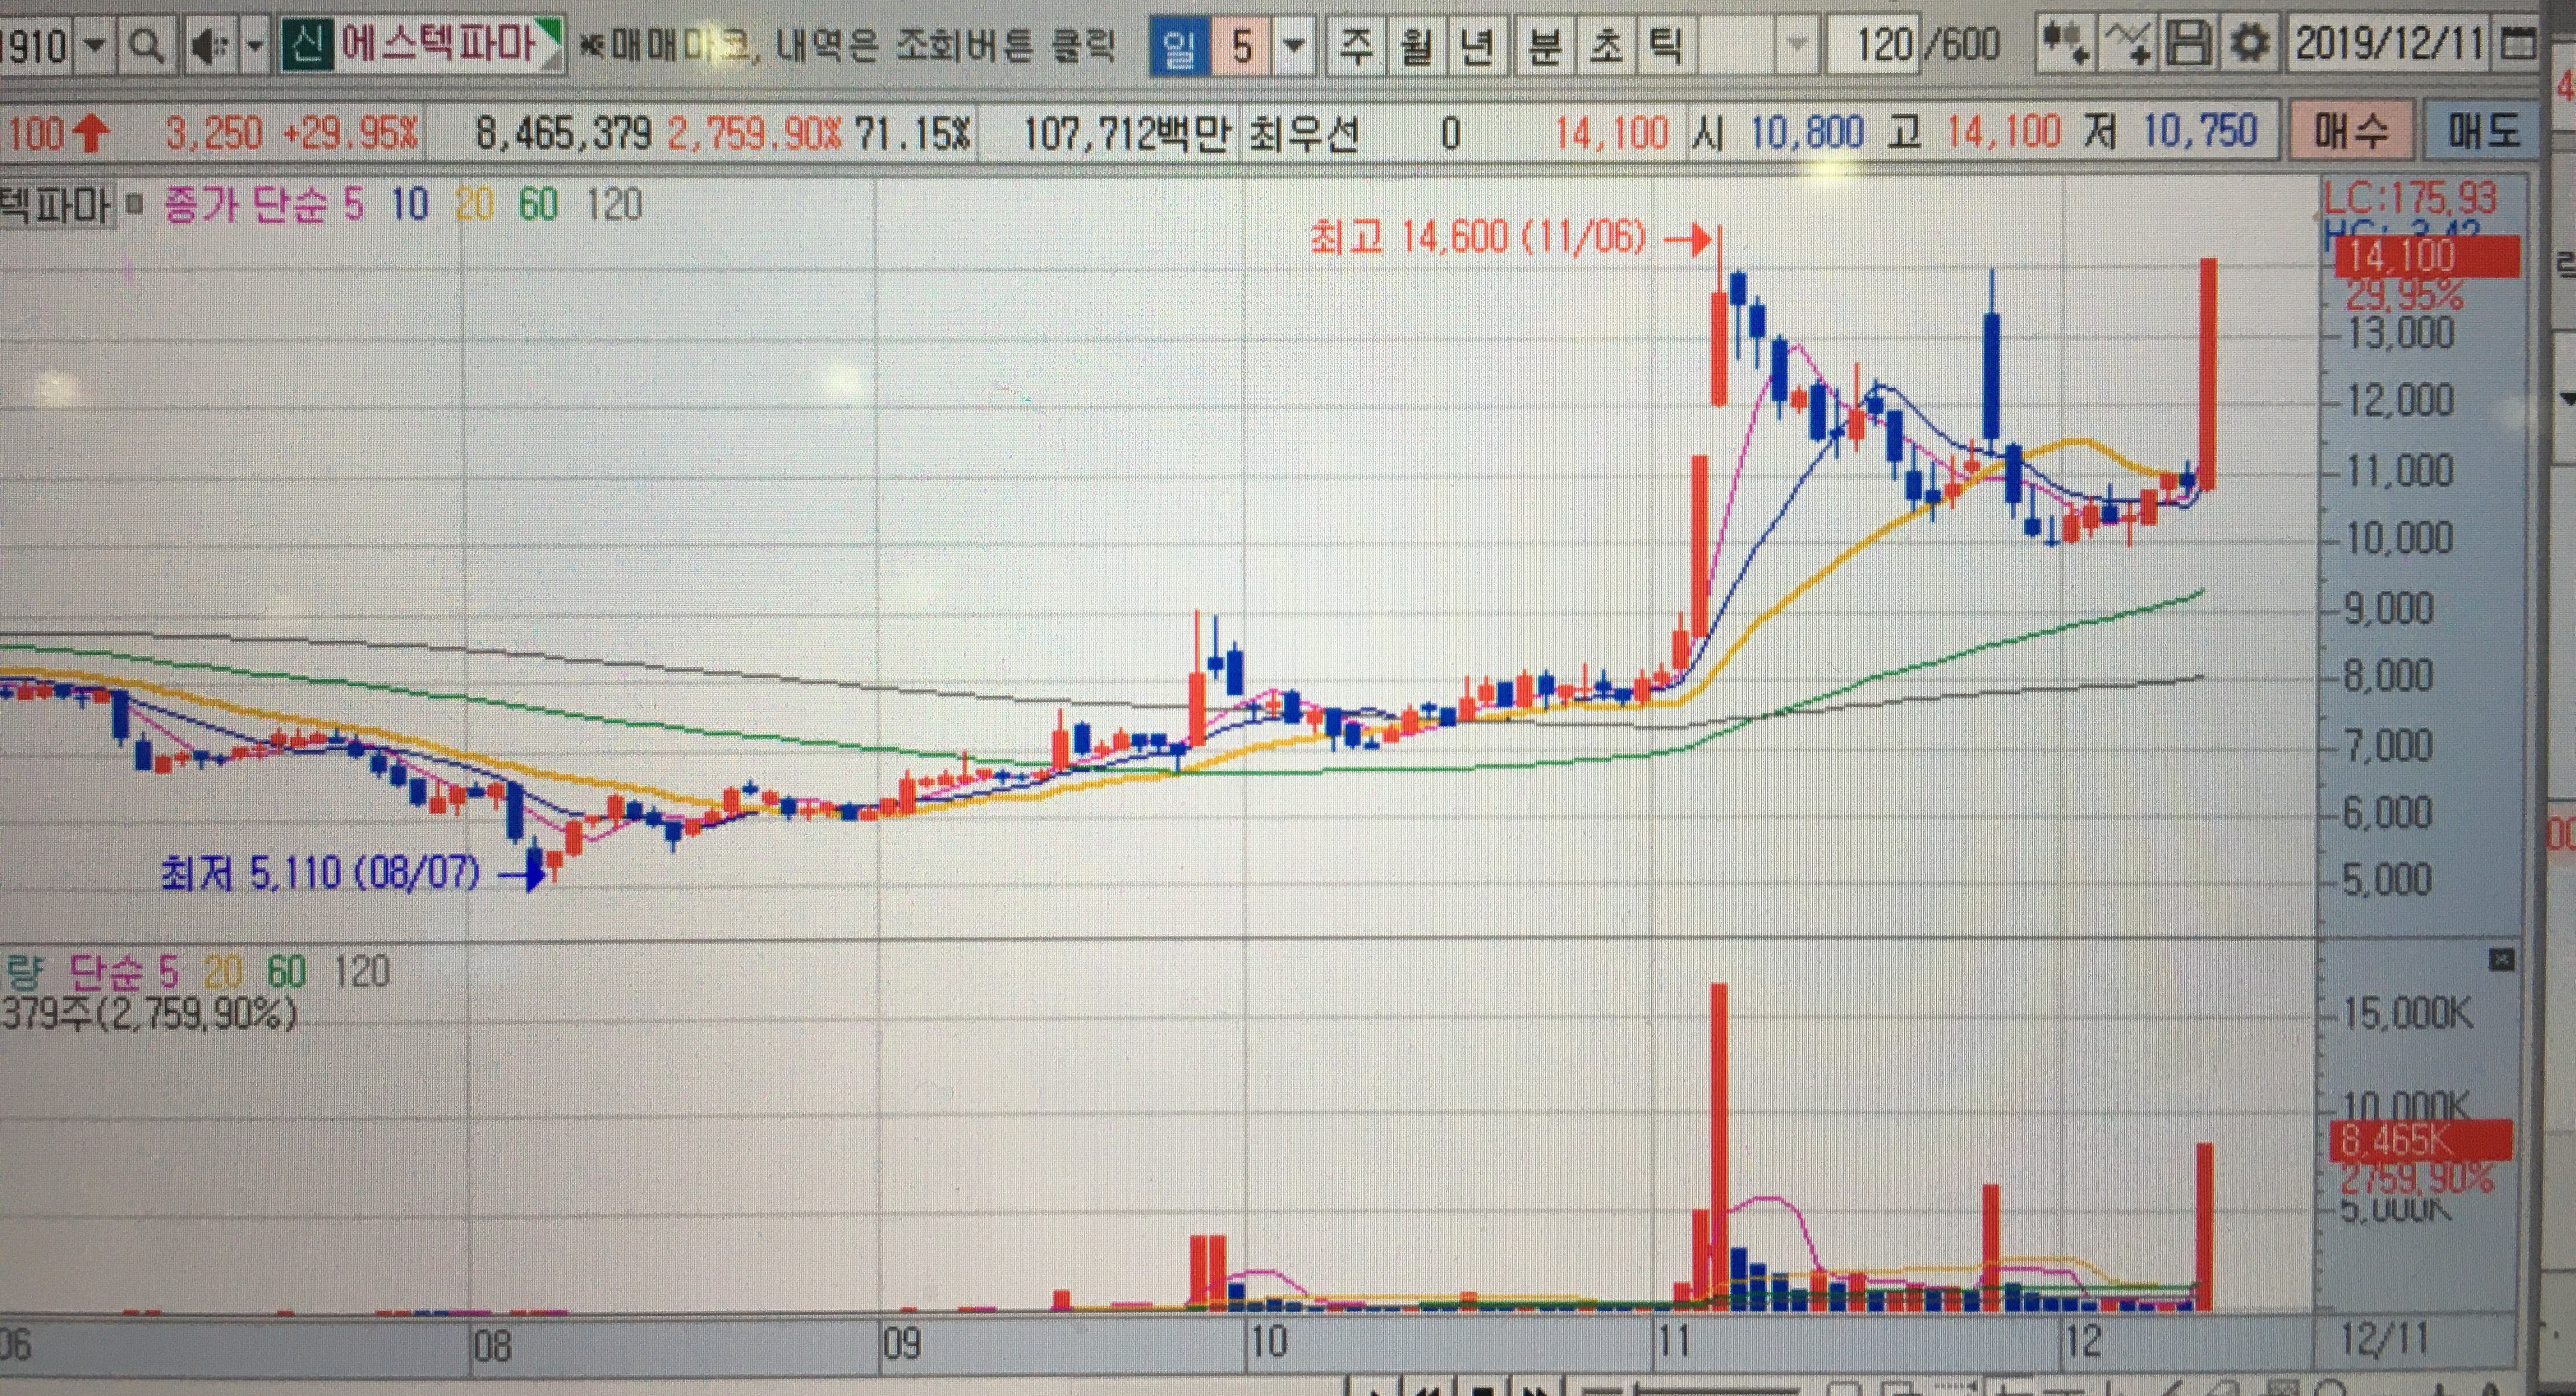
Task: Switch to monthly 월 chart period
Action: tap(1416, 47)
